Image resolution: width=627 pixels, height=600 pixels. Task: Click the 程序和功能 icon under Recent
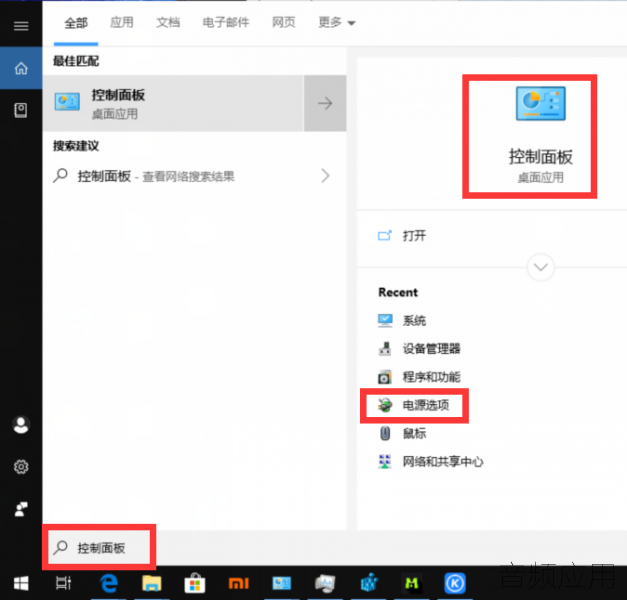(x=385, y=377)
